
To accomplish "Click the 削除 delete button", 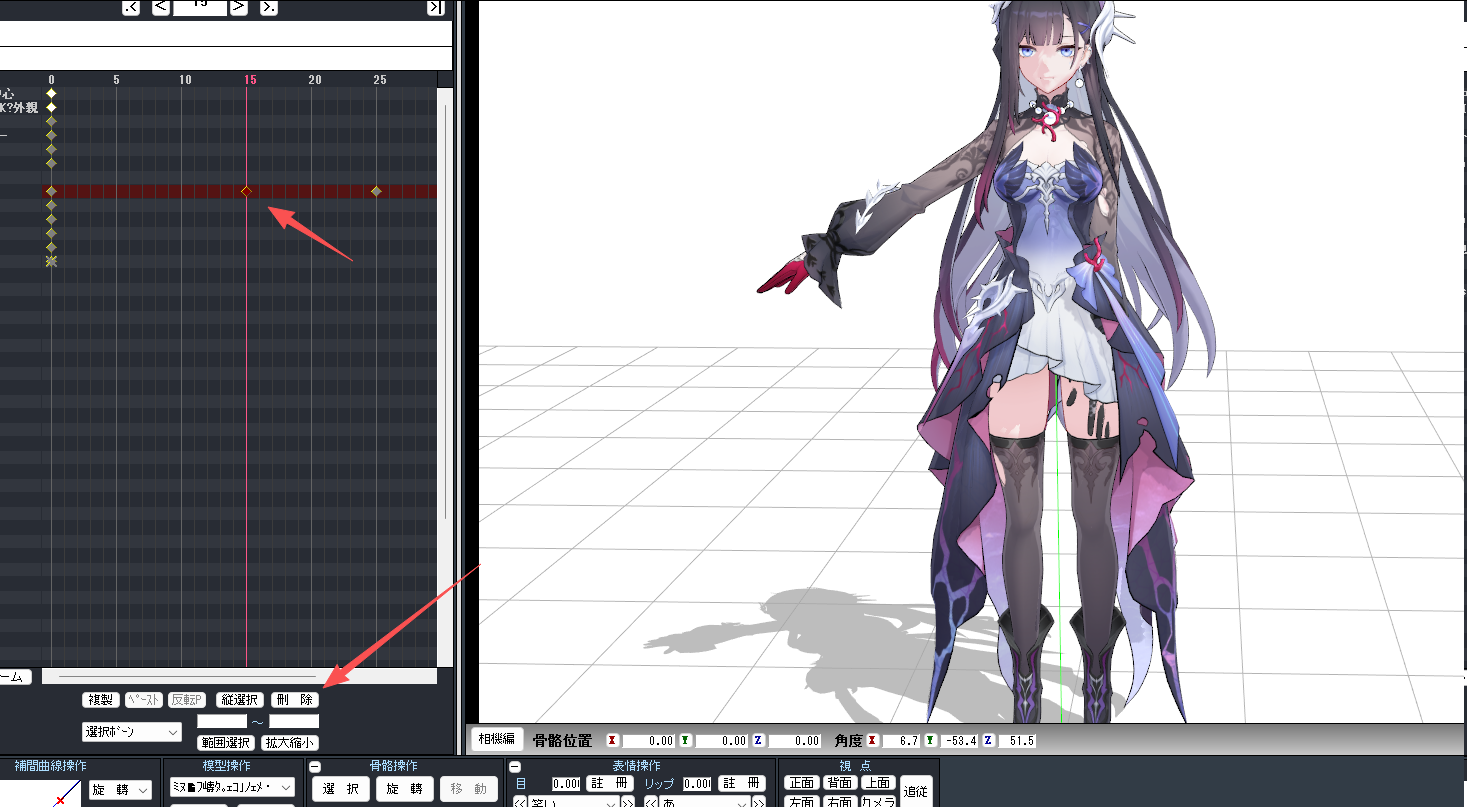I will click(295, 700).
